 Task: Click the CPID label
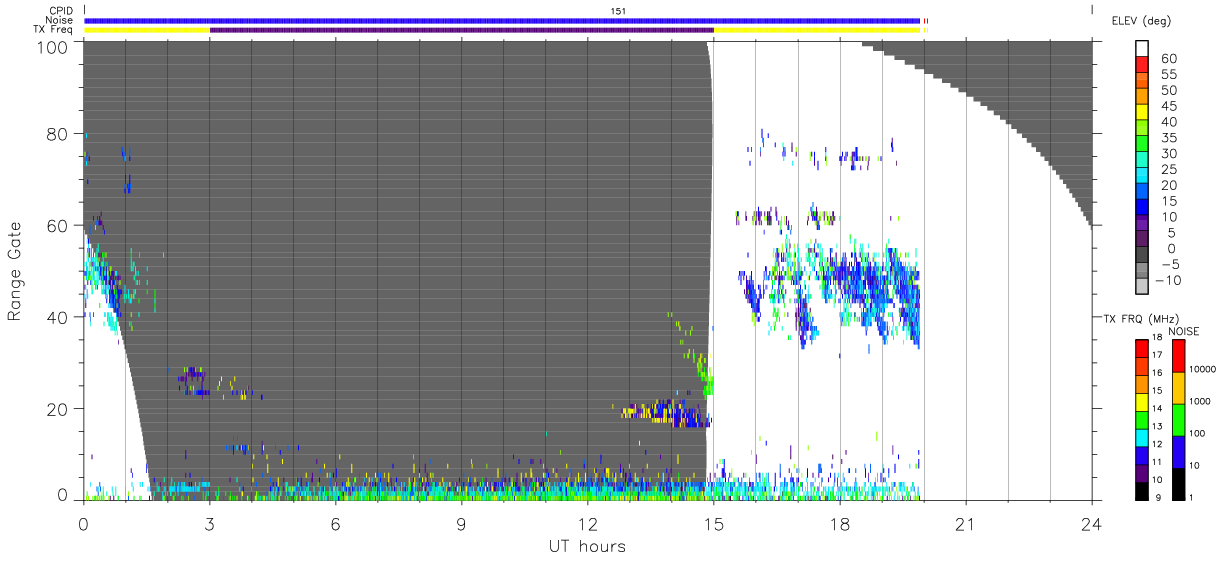(61, 11)
